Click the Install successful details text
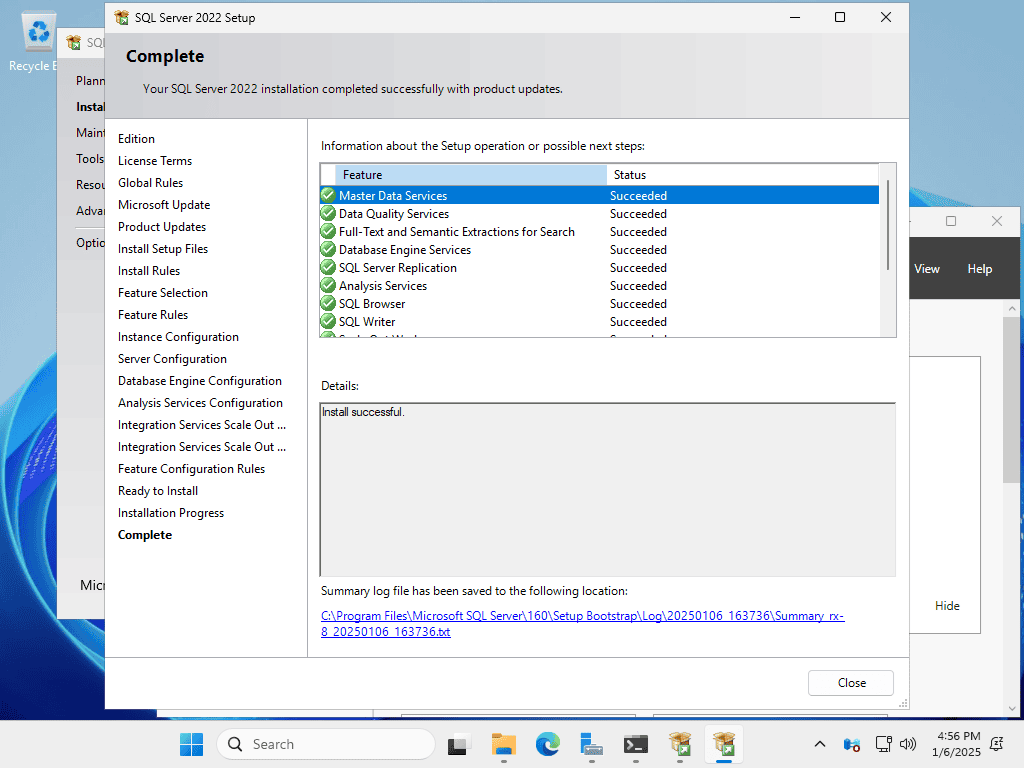Screen dimensions: 1024x768 tap(363, 412)
